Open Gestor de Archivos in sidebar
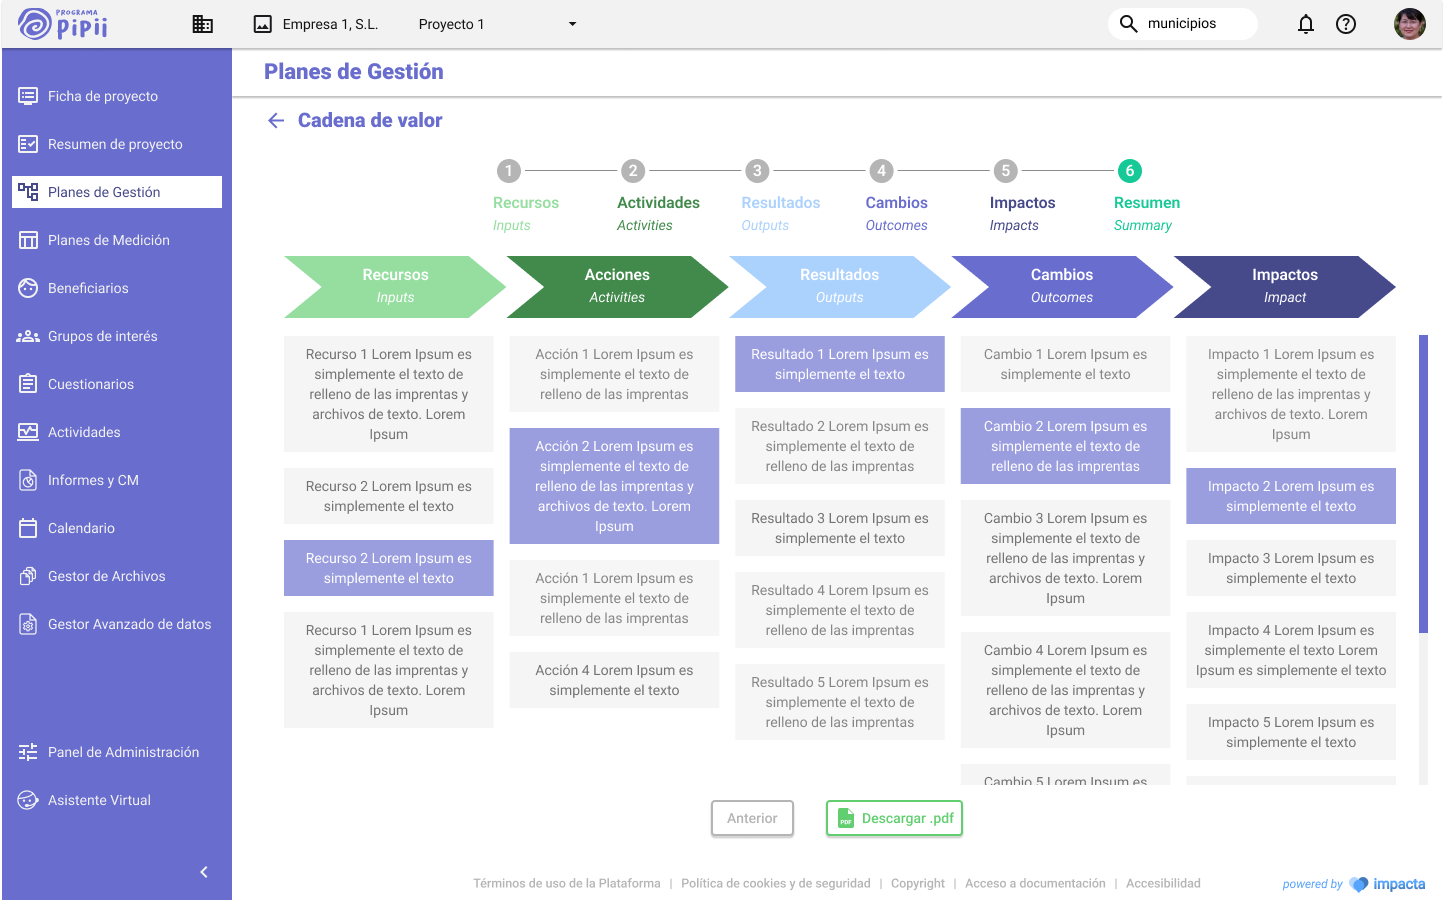 tap(106, 576)
